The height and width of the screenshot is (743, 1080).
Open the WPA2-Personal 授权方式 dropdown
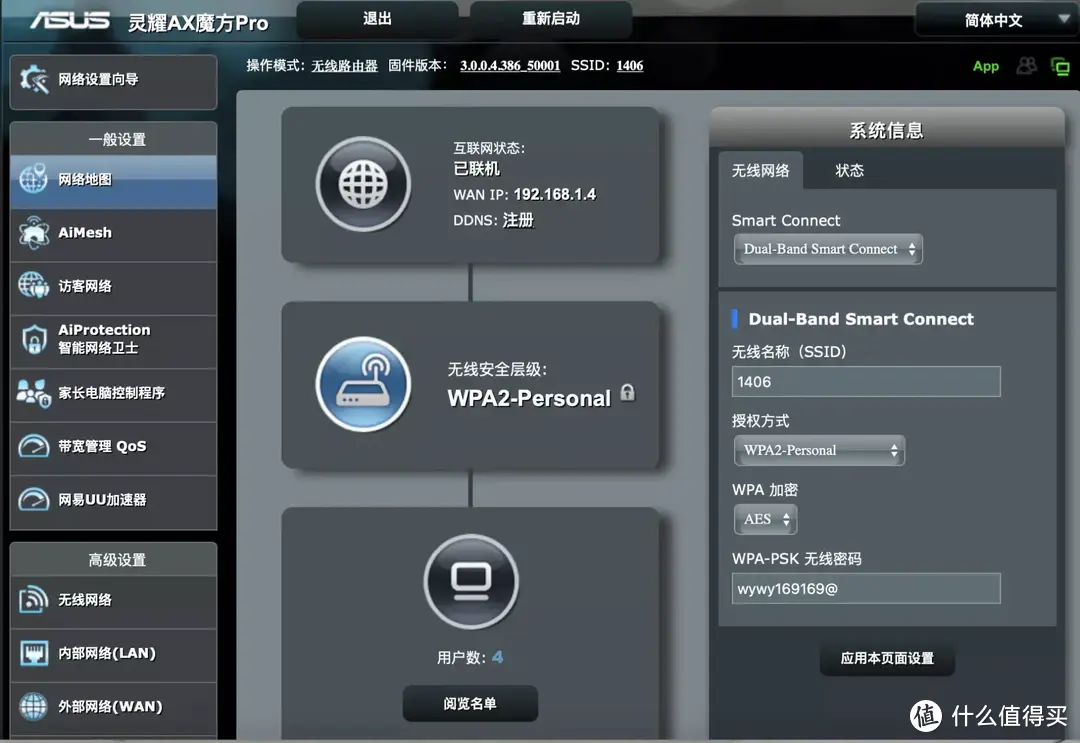point(818,450)
